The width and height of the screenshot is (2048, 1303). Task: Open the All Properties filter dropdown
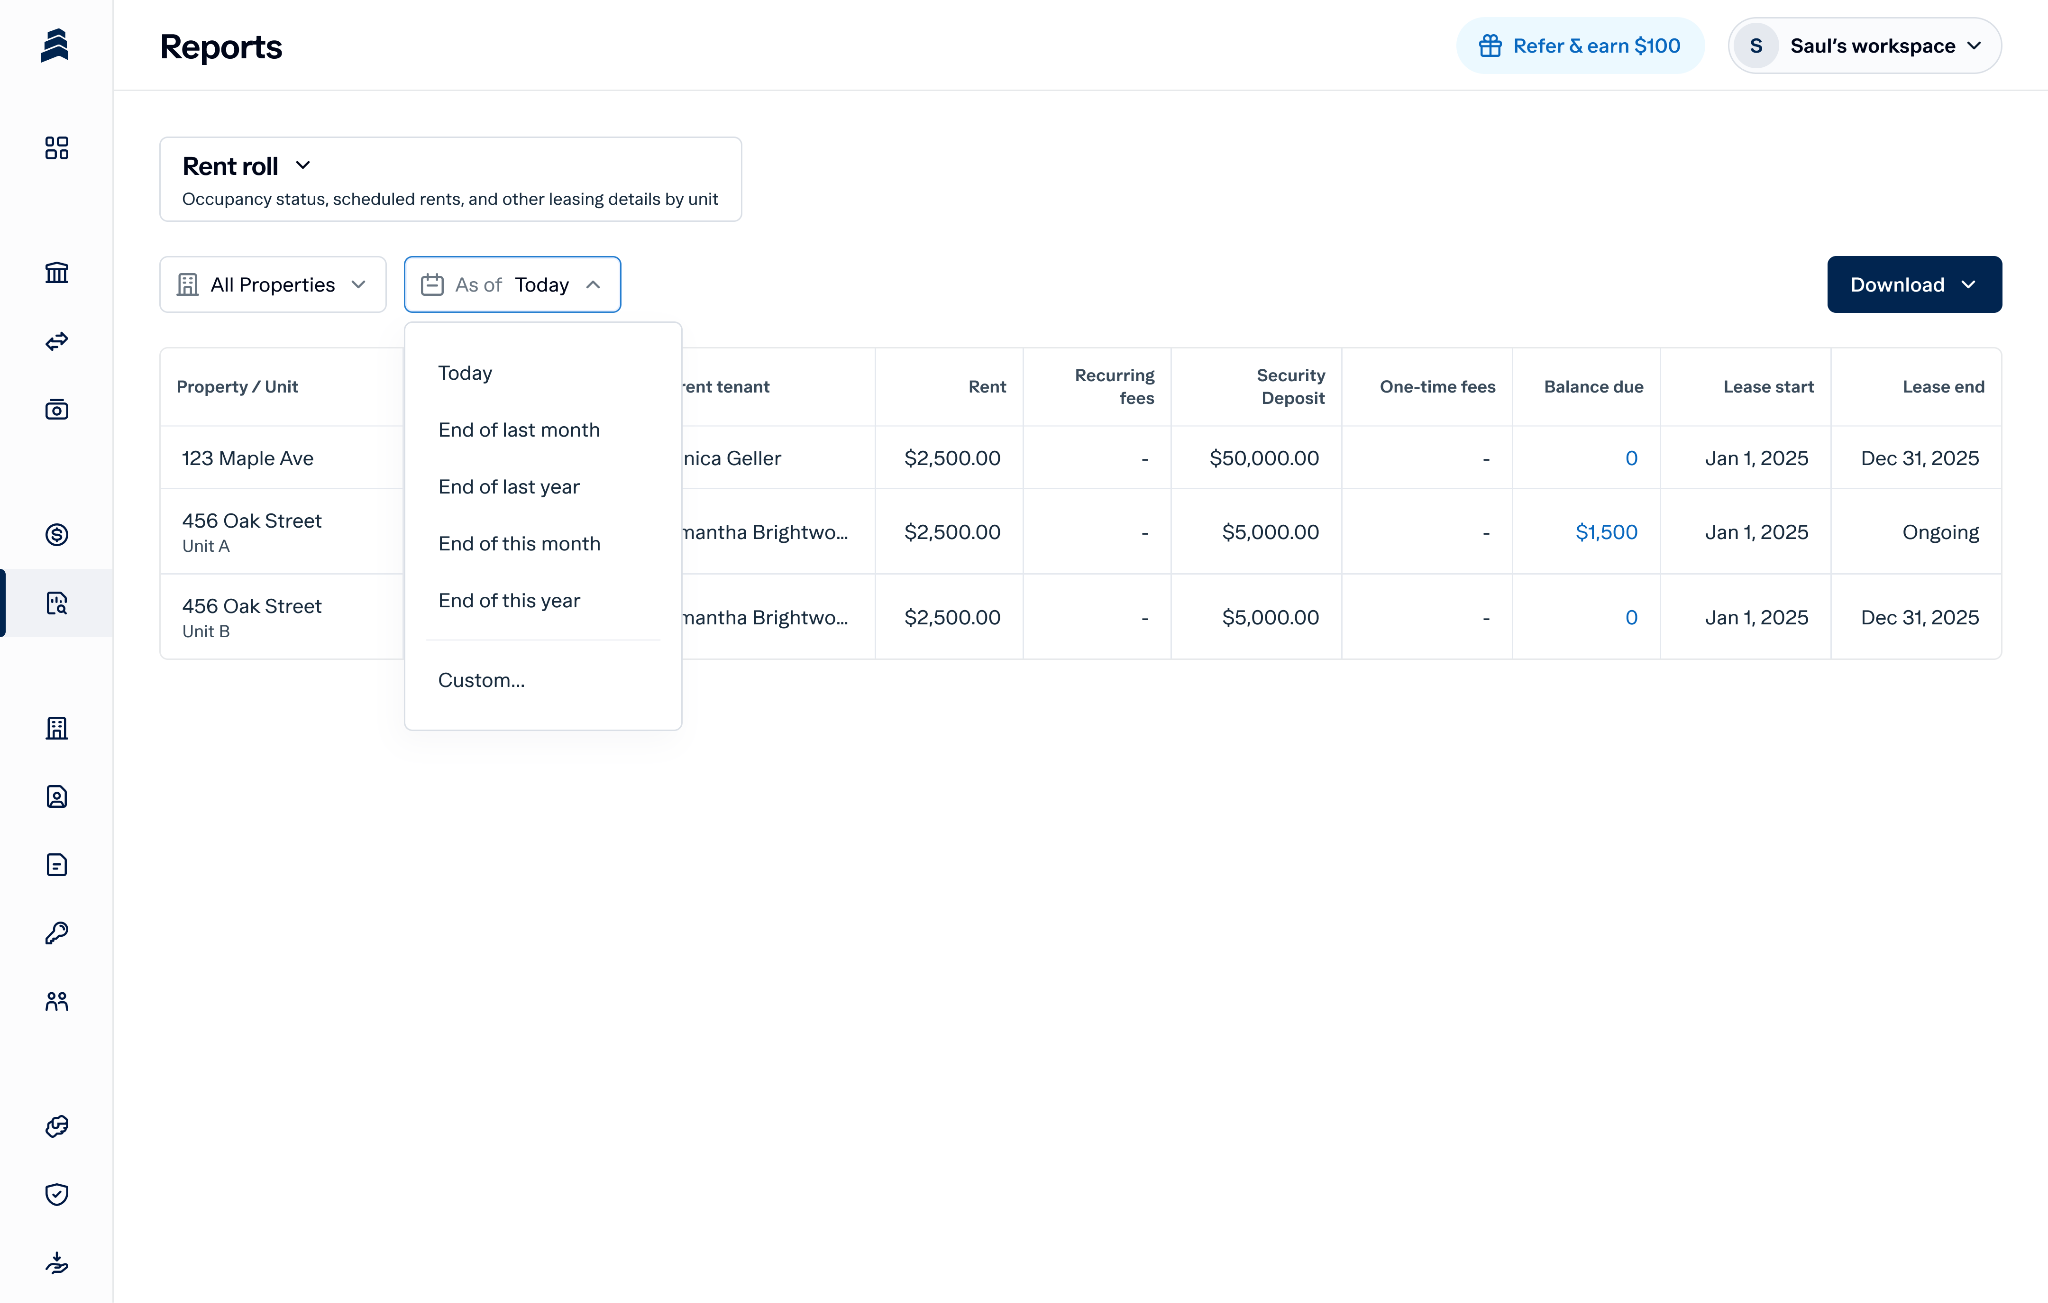[x=273, y=285]
